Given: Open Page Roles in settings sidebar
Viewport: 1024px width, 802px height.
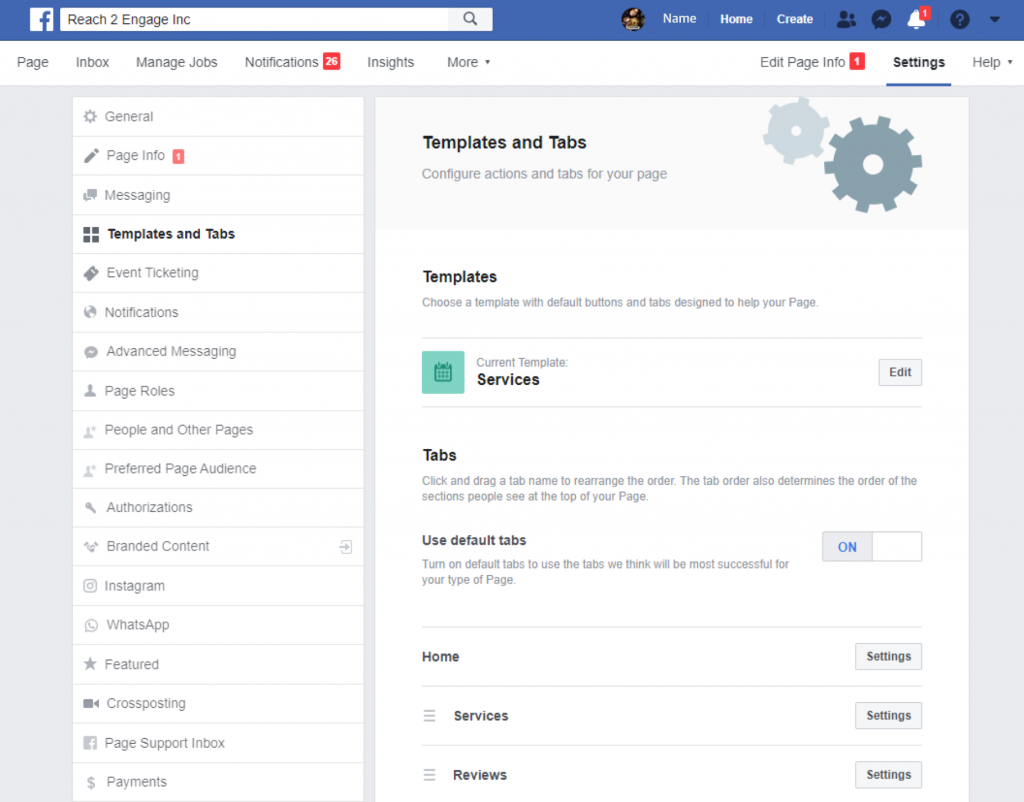Looking at the screenshot, I should 139,391.
